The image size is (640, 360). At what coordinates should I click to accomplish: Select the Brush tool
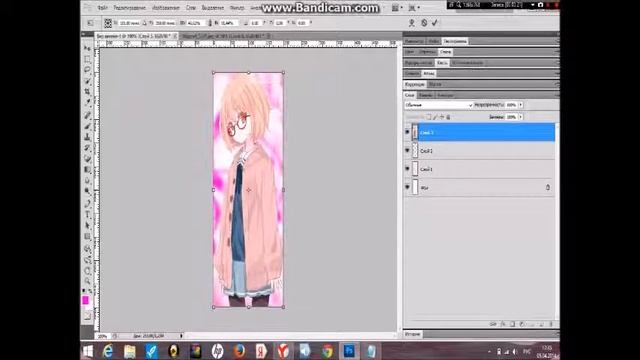coord(87,126)
